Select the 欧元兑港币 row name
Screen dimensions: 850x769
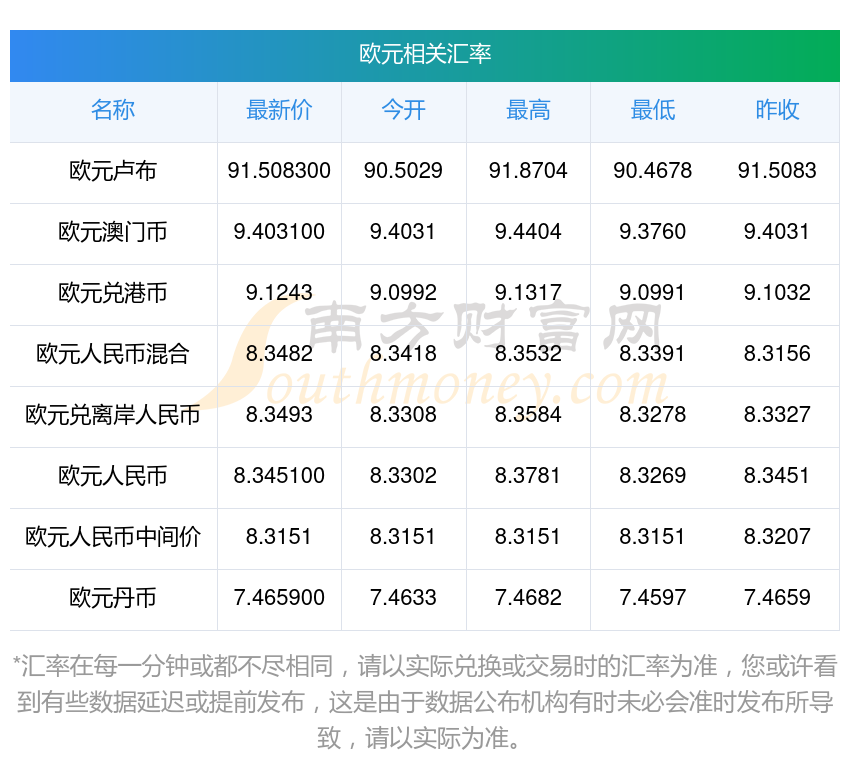pyautogui.click(x=113, y=293)
